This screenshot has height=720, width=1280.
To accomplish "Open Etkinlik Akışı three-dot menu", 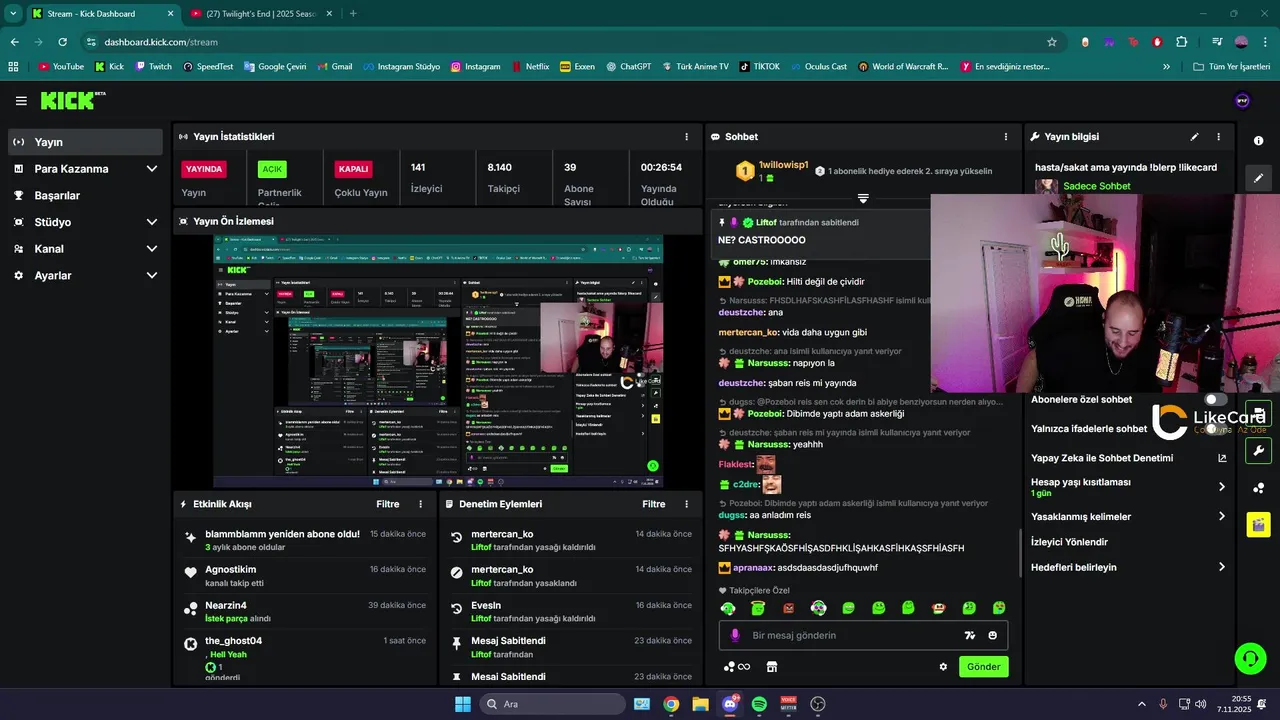I will [420, 505].
